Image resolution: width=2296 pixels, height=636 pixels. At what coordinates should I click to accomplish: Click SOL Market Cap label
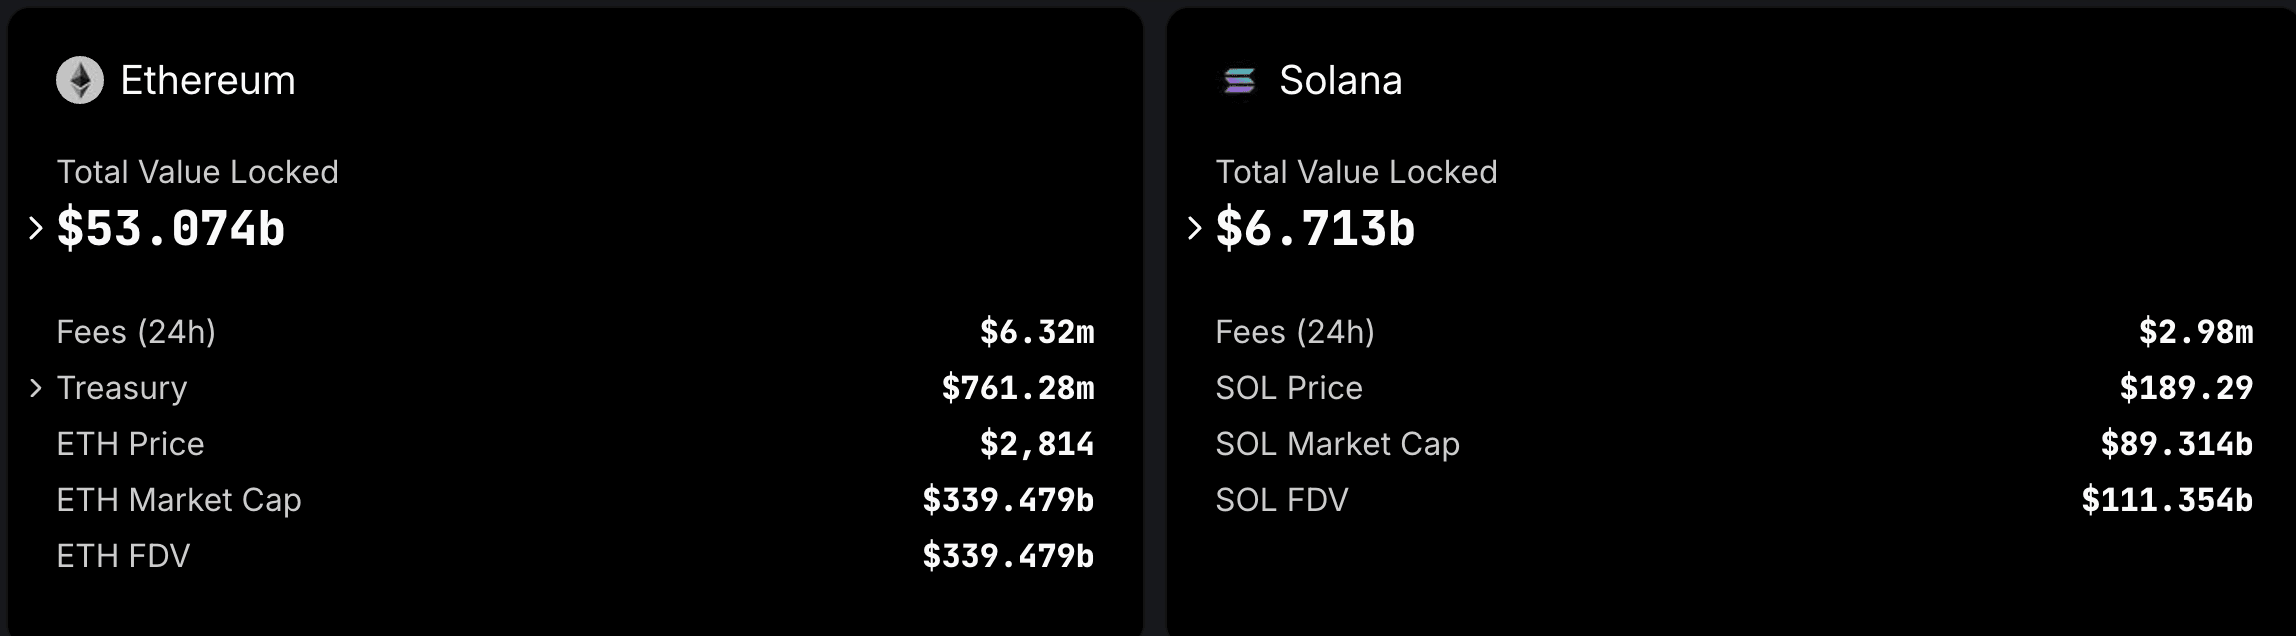pyautogui.click(x=1337, y=444)
